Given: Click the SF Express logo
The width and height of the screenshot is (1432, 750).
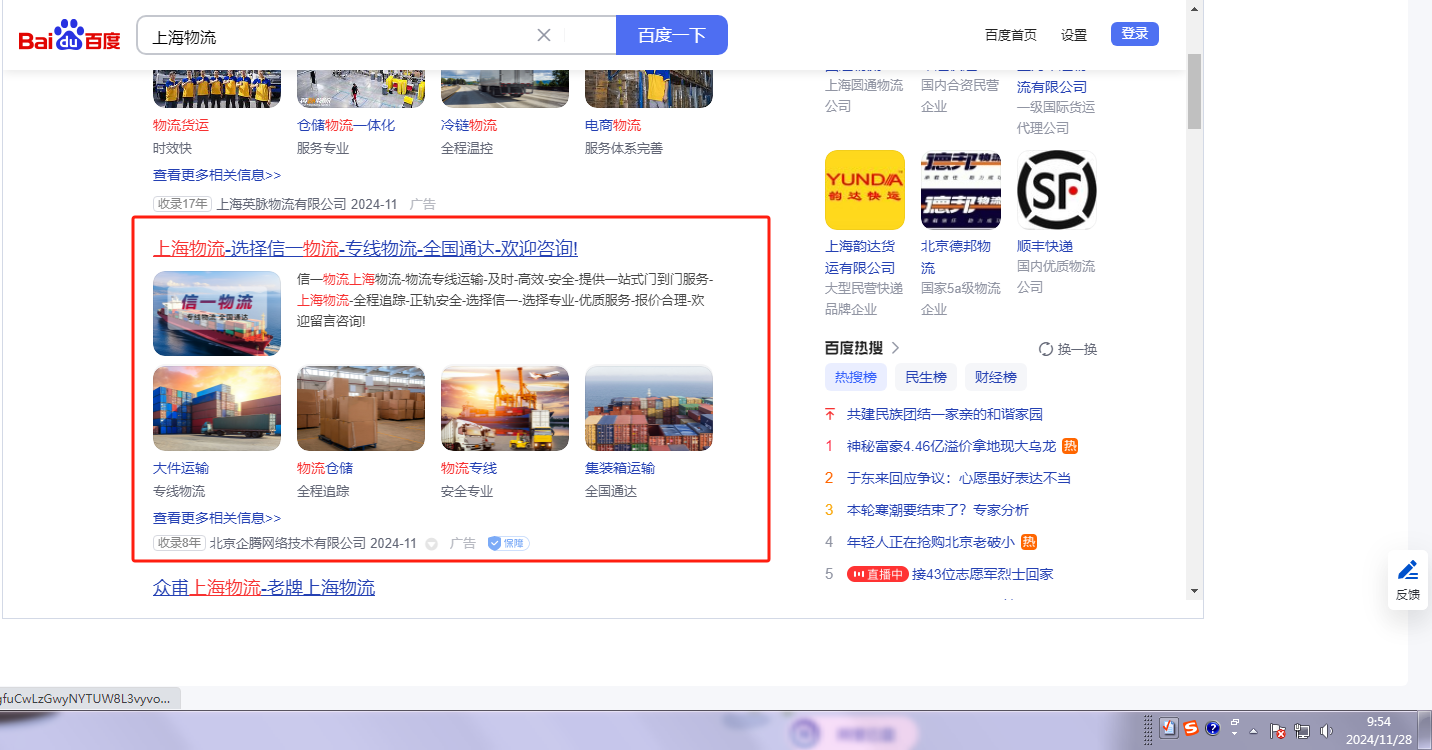Looking at the screenshot, I should (x=1056, y=190).
